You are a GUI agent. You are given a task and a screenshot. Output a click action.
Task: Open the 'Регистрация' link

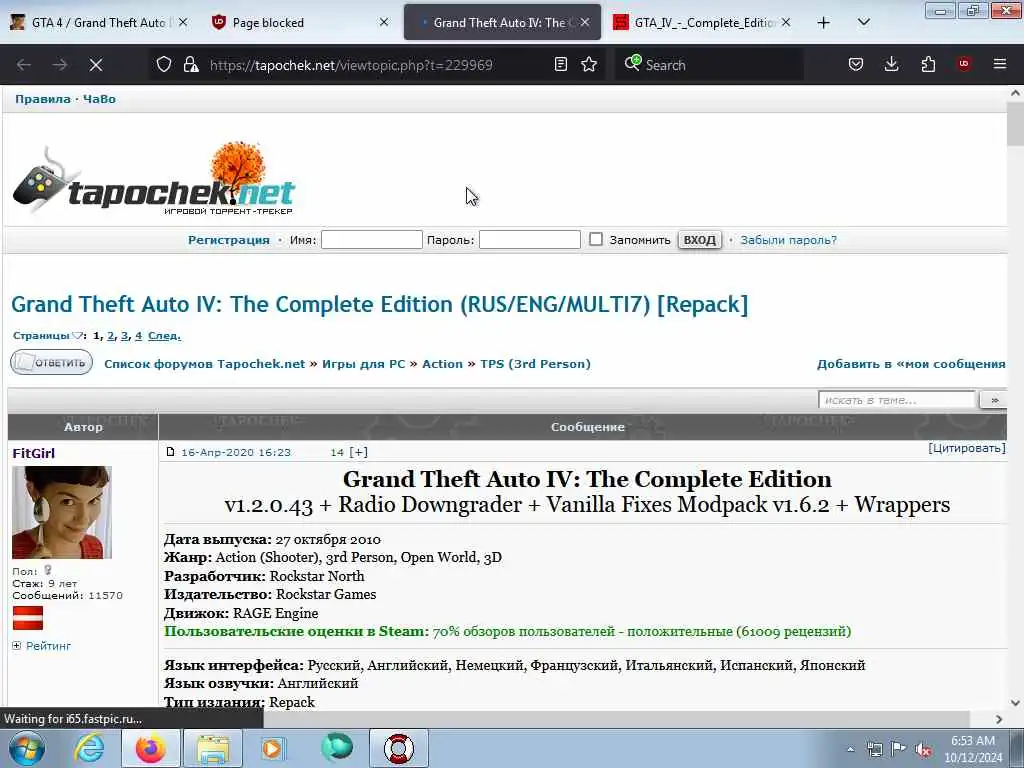click(229, 240)
